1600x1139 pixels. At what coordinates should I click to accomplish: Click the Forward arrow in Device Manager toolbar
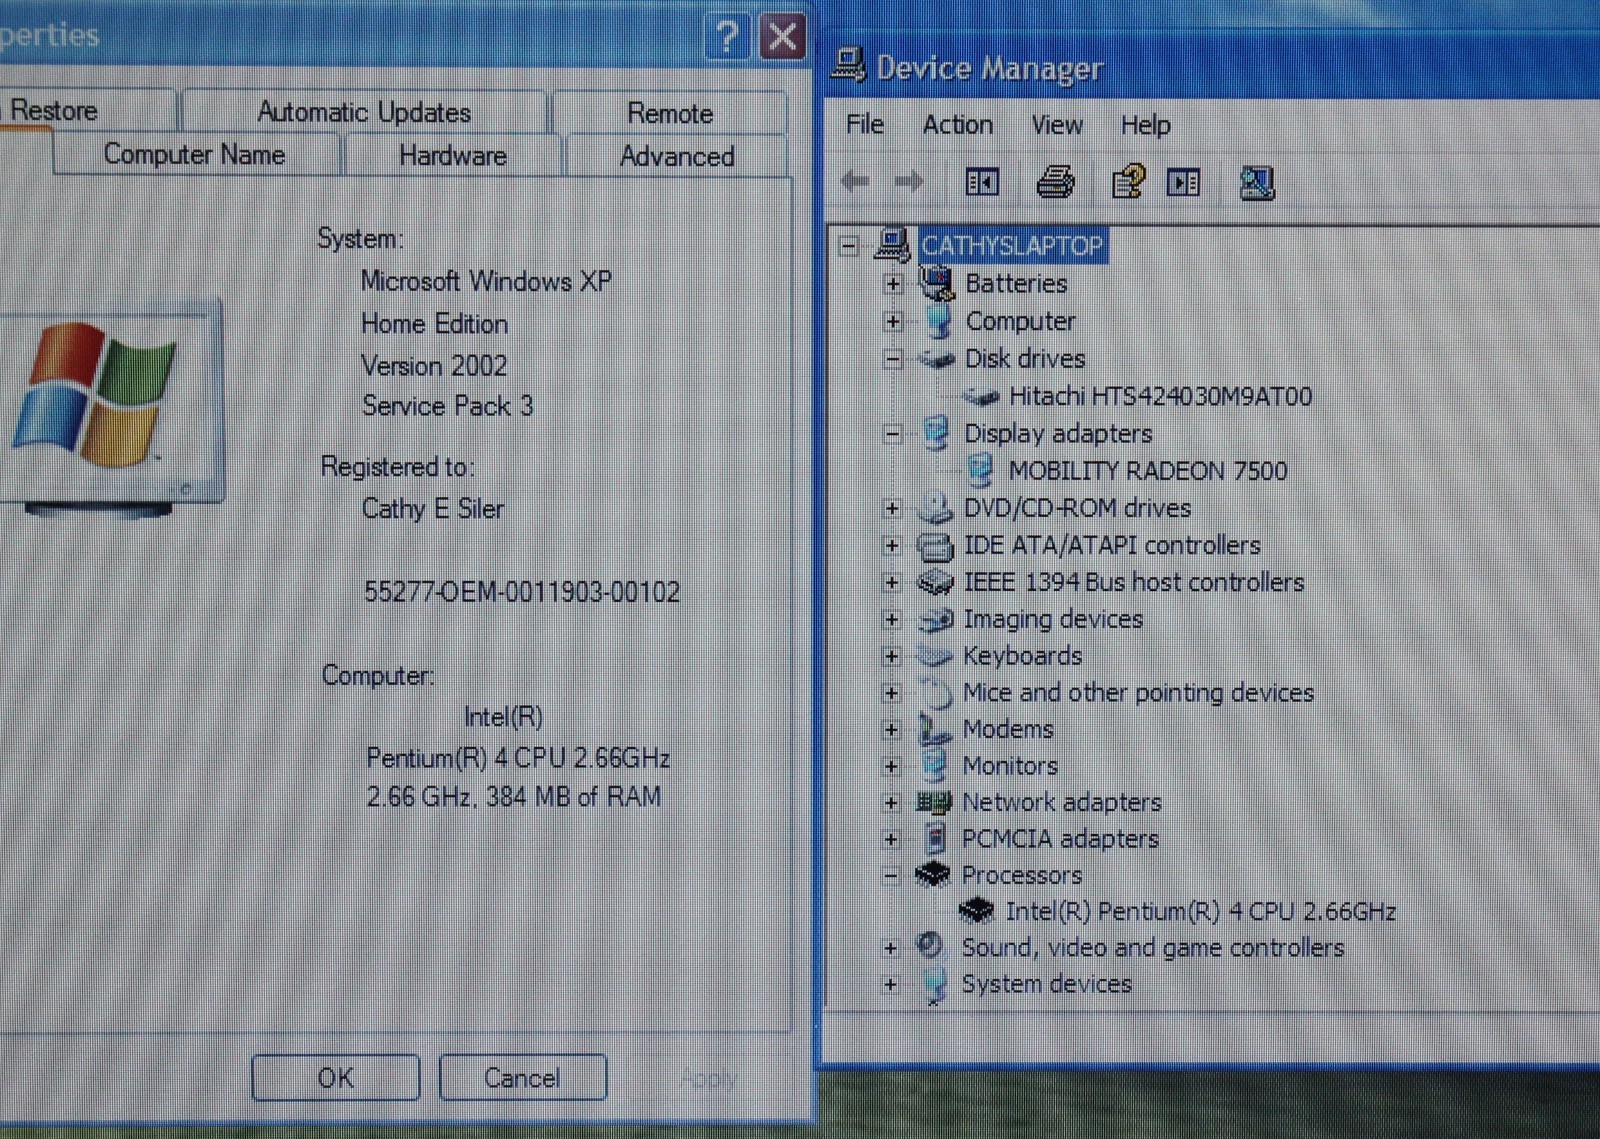tap(908, 182)
